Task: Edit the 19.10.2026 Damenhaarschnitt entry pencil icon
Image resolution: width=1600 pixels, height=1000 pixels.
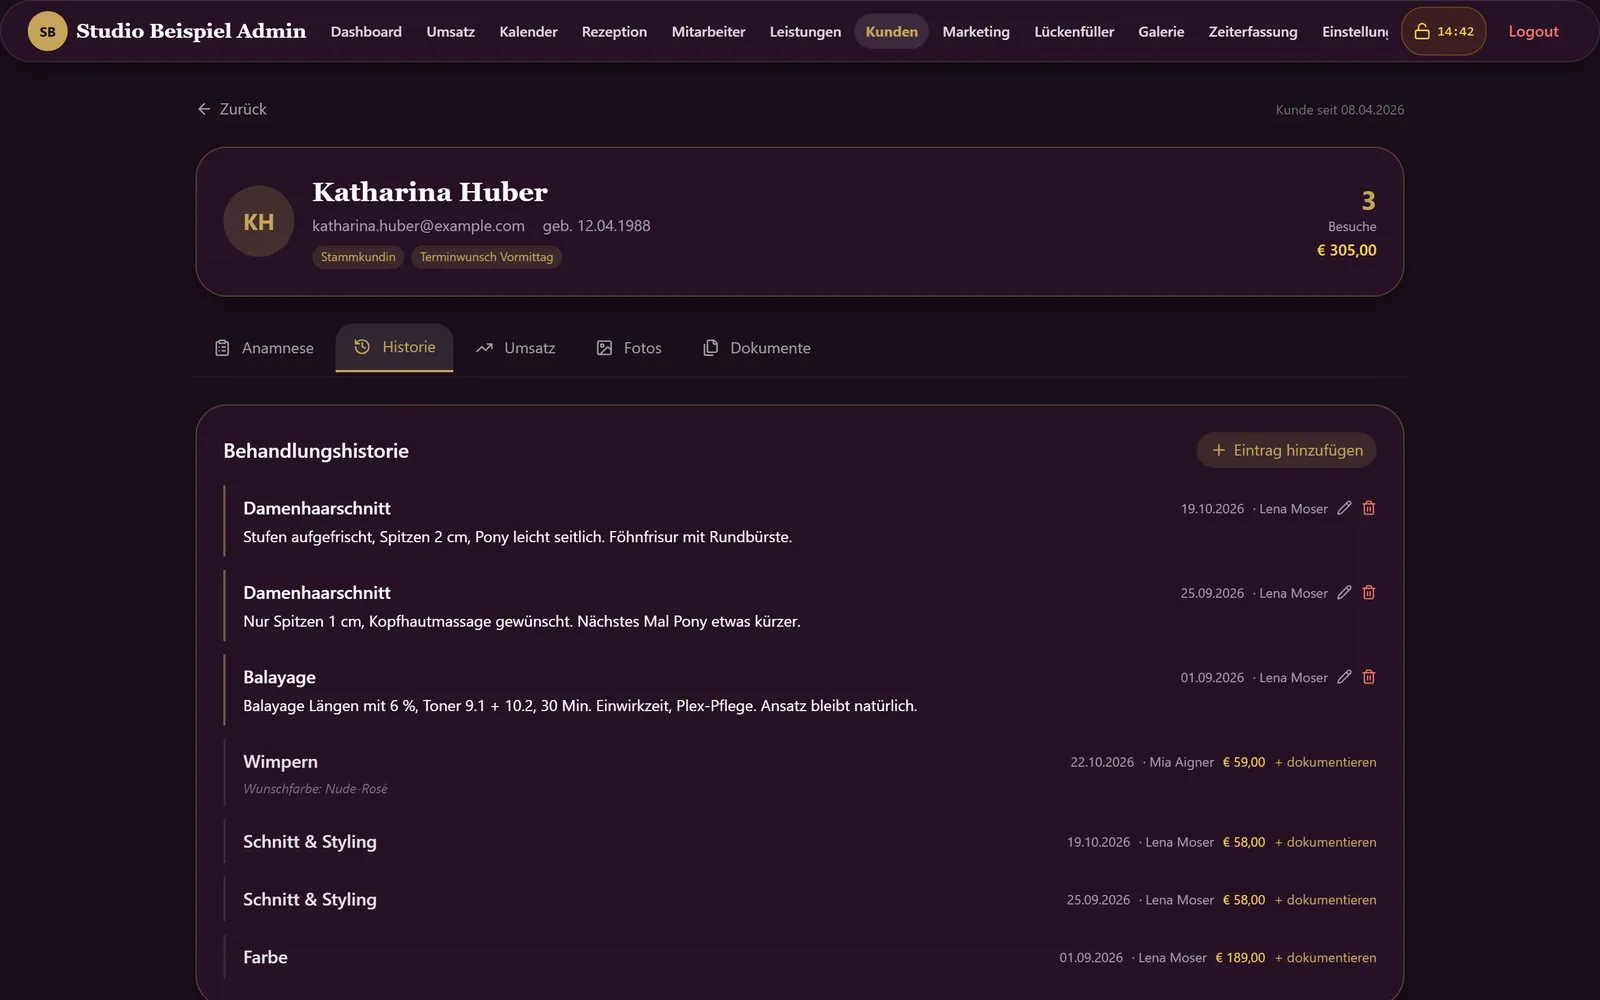Action: pos(1344,508)
